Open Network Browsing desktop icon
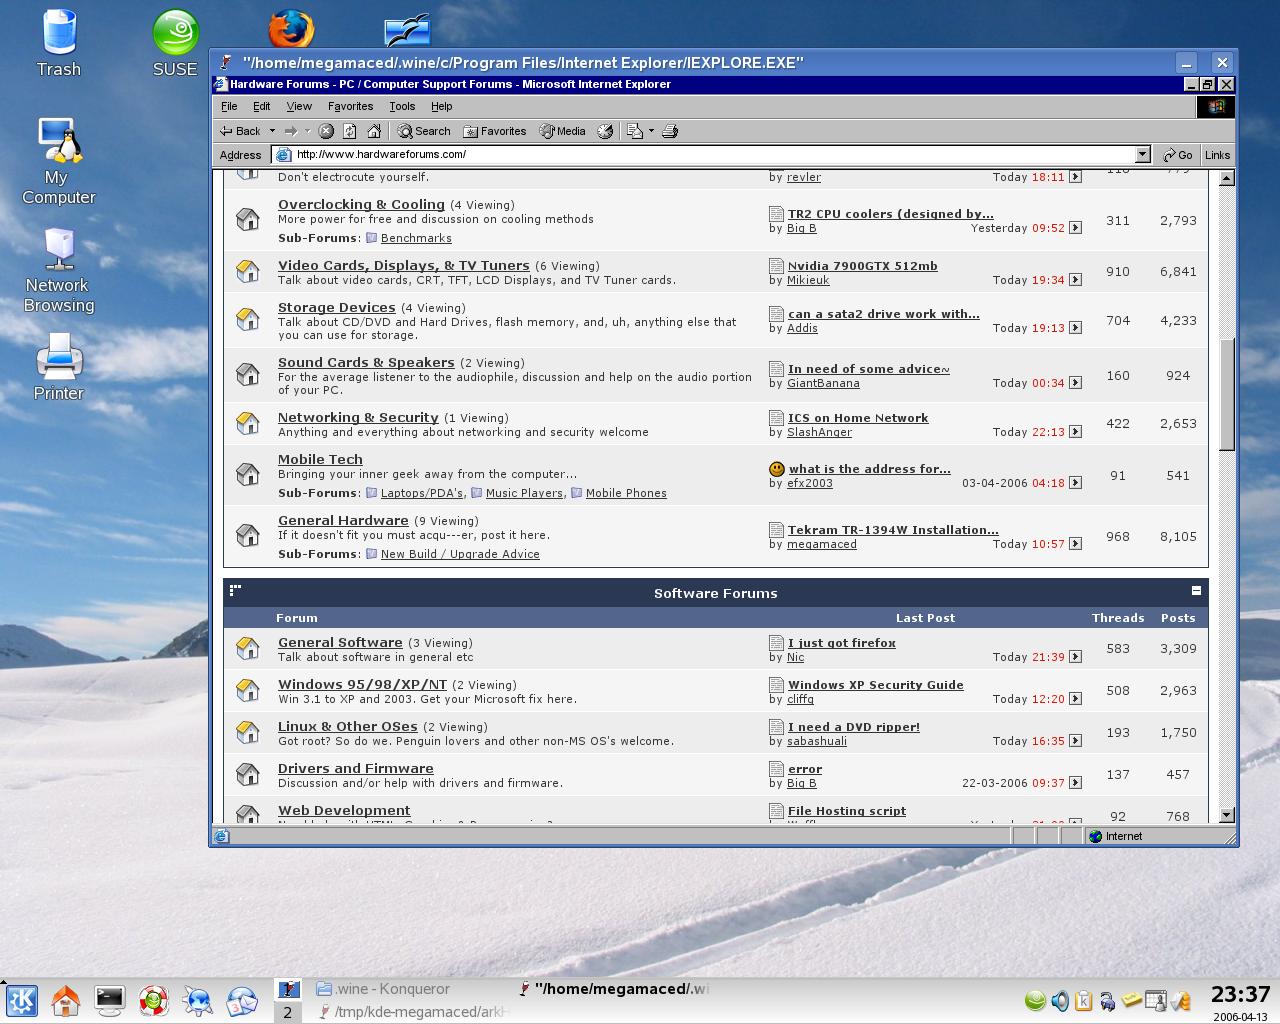 (x=59, y=270)
